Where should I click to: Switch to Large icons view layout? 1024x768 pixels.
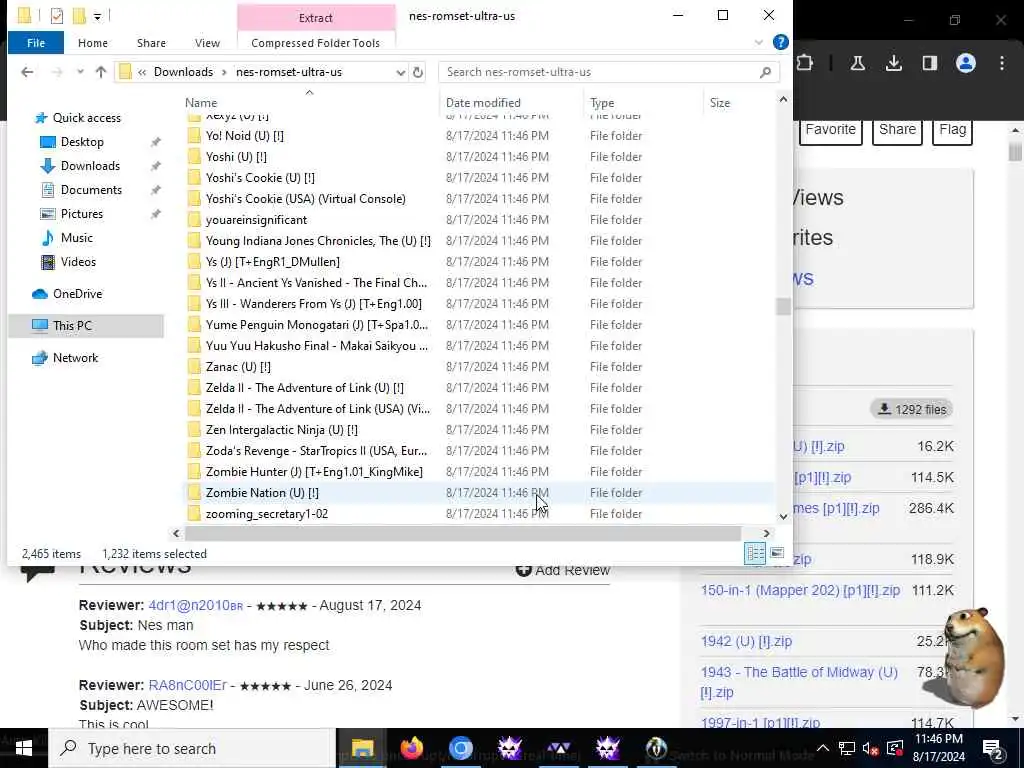click(x=776, y=554)
